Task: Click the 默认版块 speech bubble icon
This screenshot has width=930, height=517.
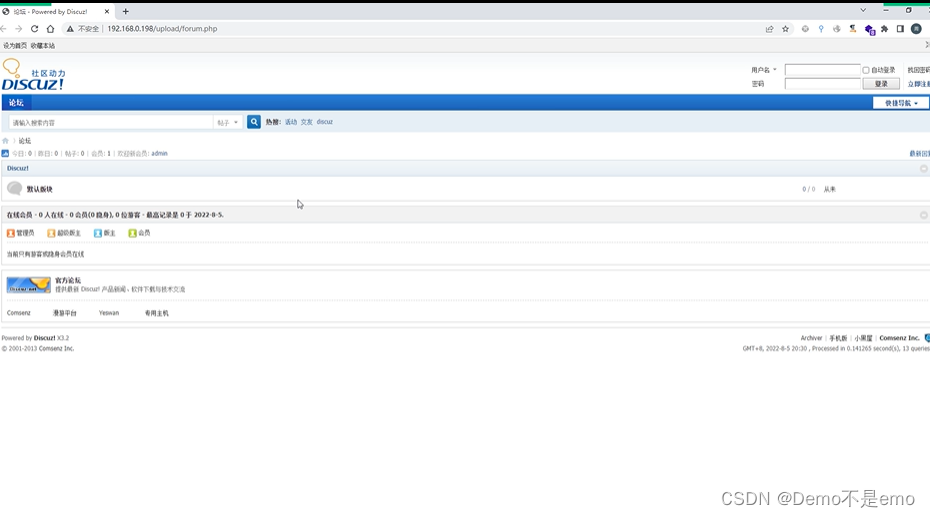Action: coord(14,189)
